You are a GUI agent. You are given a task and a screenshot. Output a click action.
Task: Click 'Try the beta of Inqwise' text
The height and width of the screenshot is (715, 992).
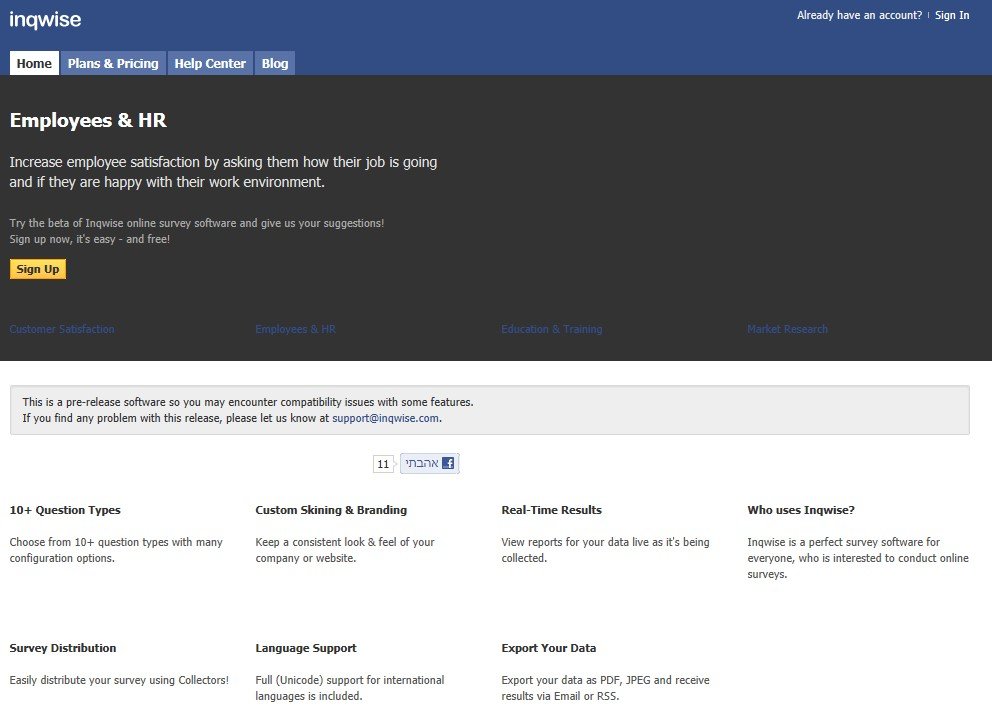click(x=197, y=223)
